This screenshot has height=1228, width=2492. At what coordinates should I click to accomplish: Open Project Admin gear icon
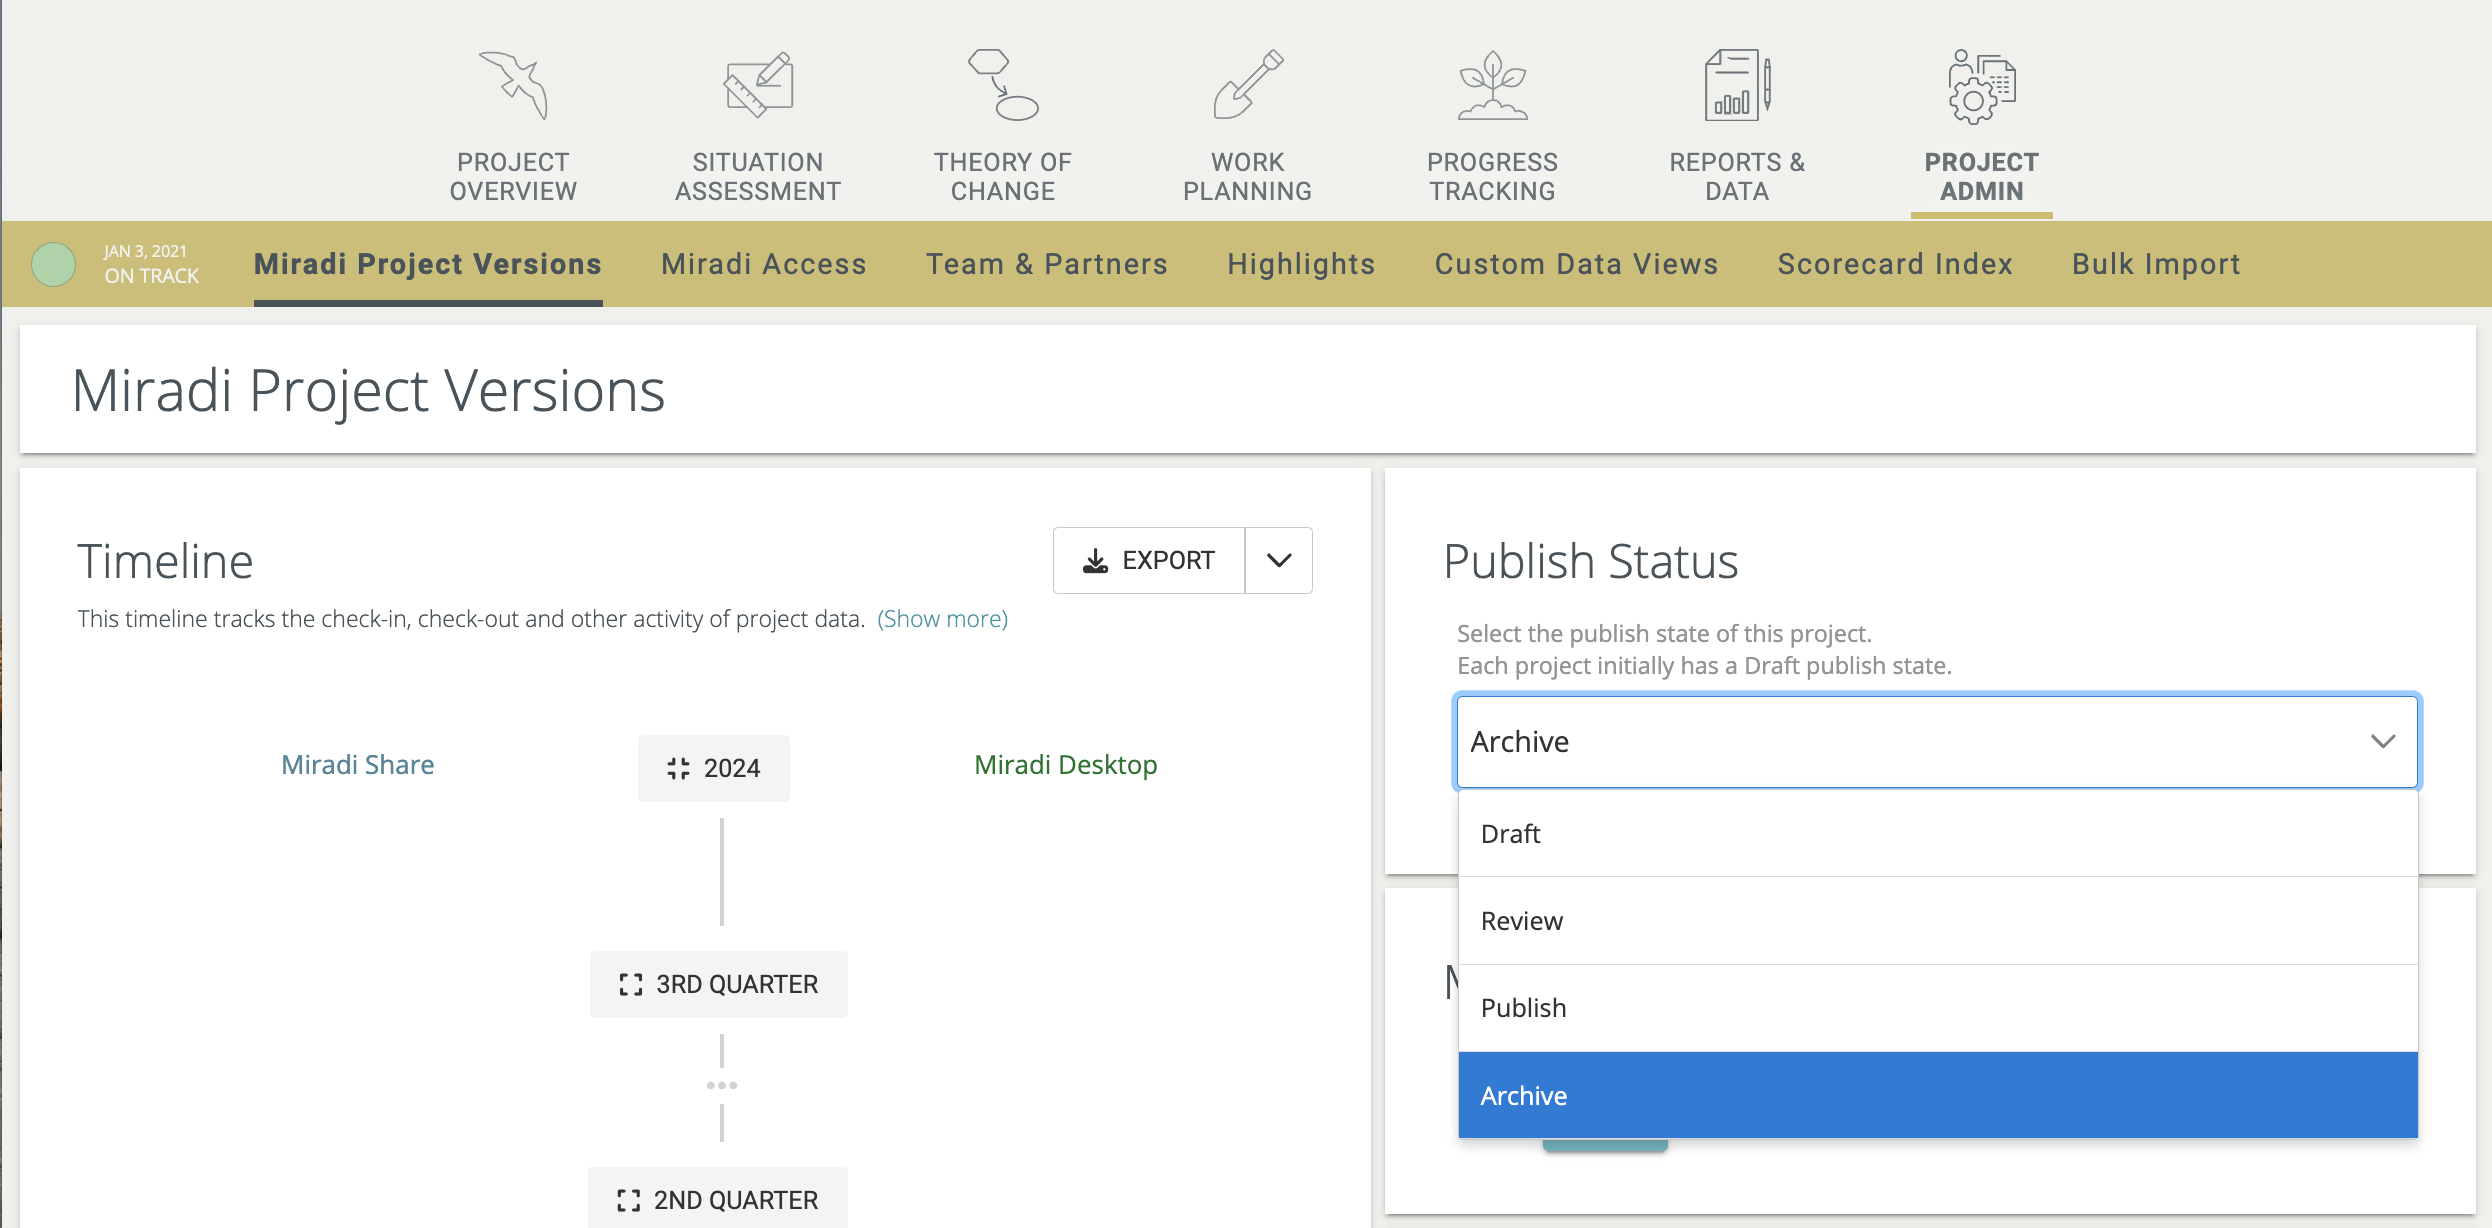point(1981,86)
